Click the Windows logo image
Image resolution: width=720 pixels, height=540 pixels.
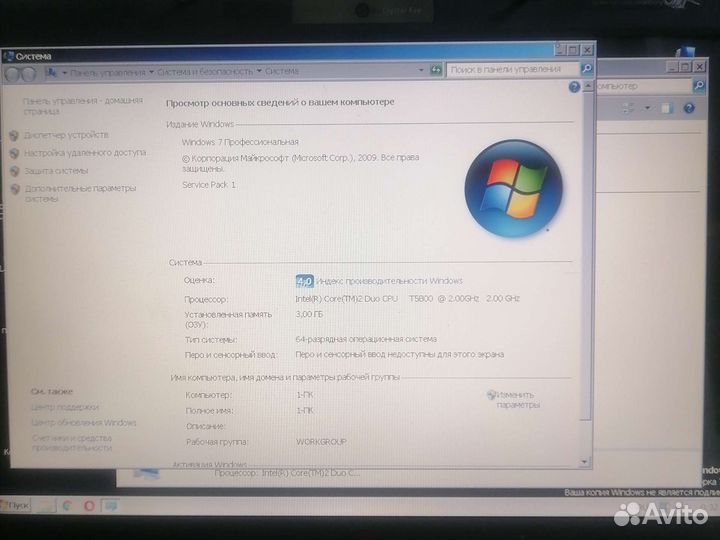tap(513, 188)
